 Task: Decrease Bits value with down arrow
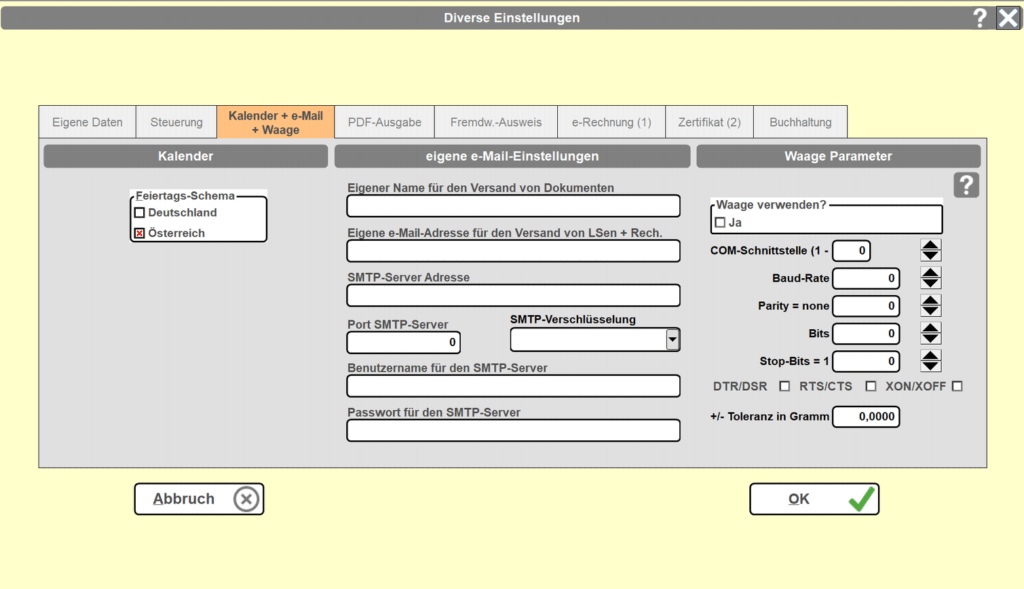pyautogui.click(x=930, y=339)
